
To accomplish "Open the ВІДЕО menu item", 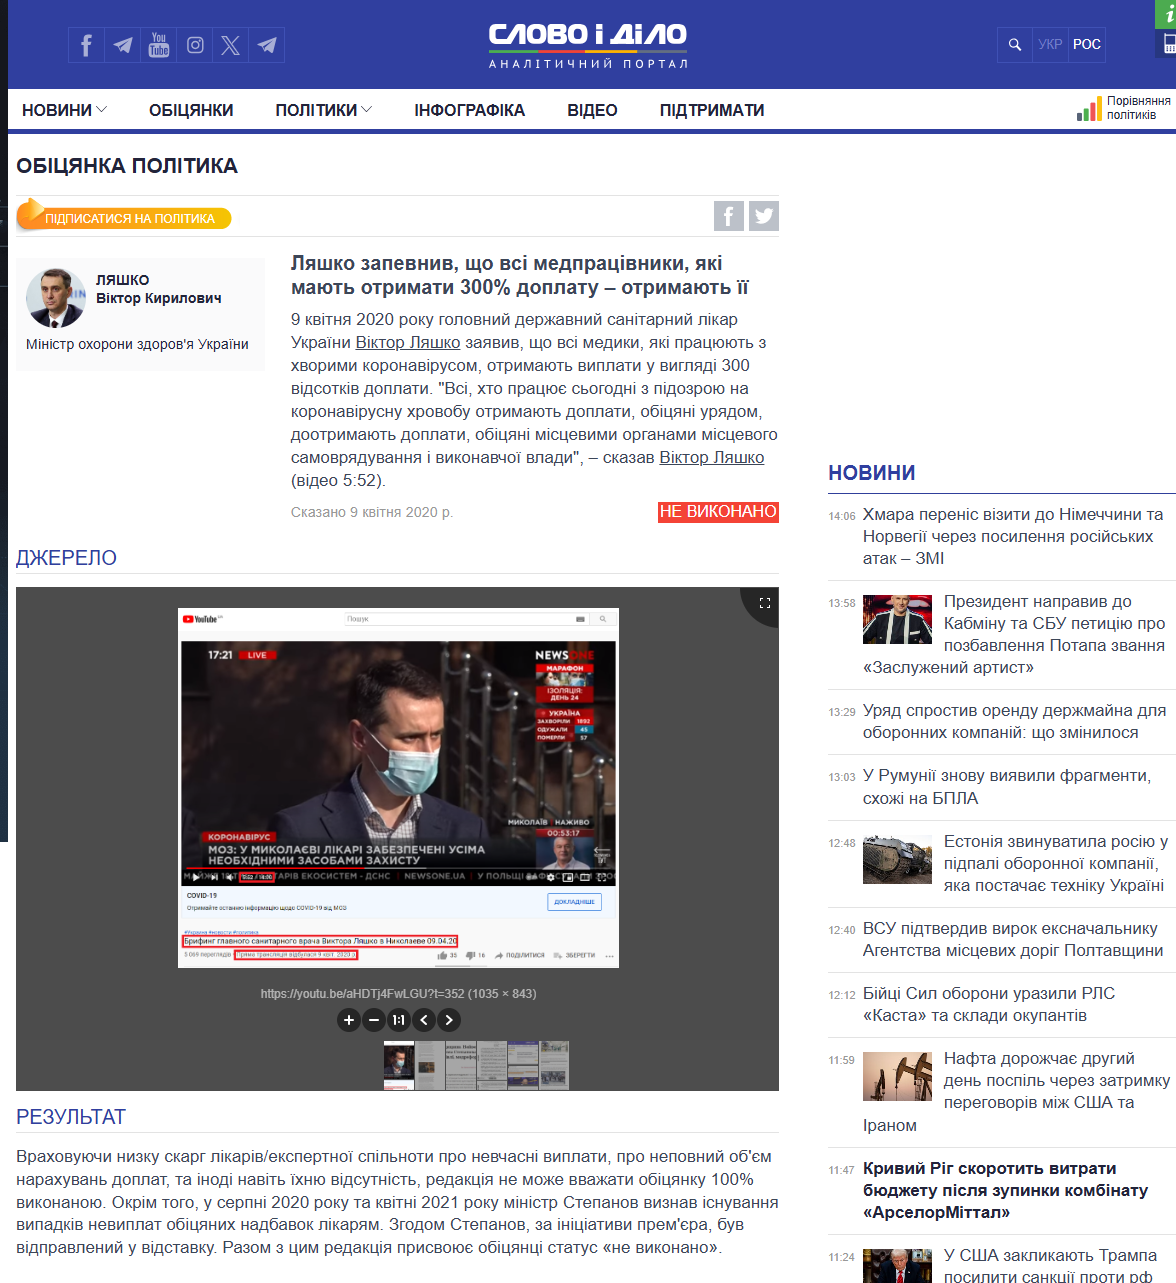I will pos(592,110).
